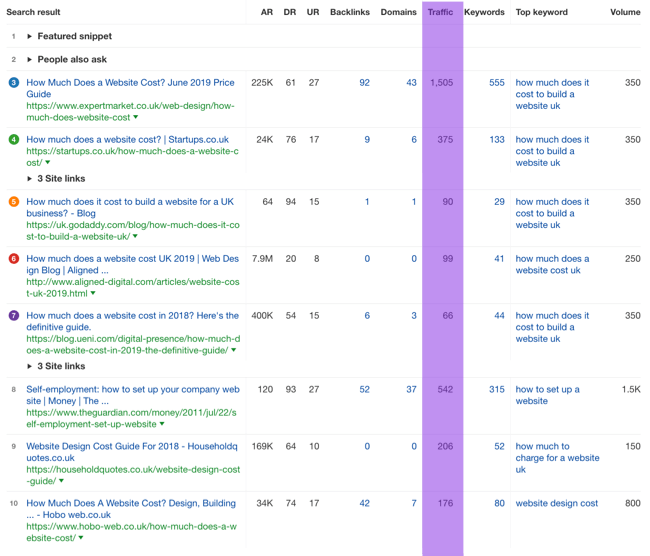Click the 37 domains link for Guardian

(x=411, y=390)
